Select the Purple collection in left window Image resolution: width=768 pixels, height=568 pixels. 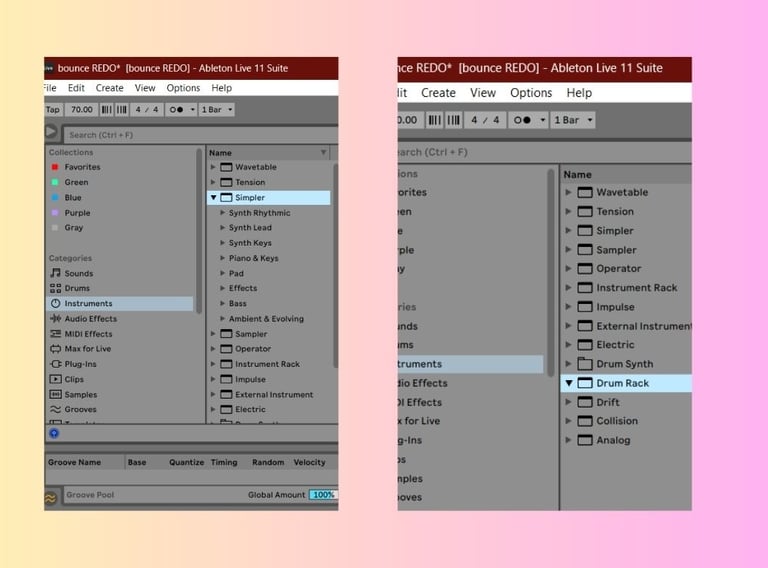(77, 213)
